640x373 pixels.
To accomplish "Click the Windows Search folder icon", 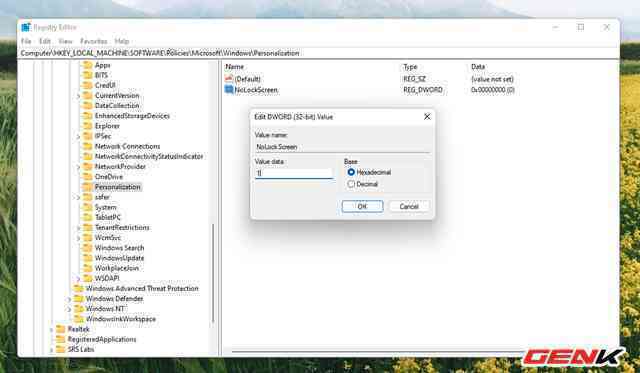I will [87, 248].
